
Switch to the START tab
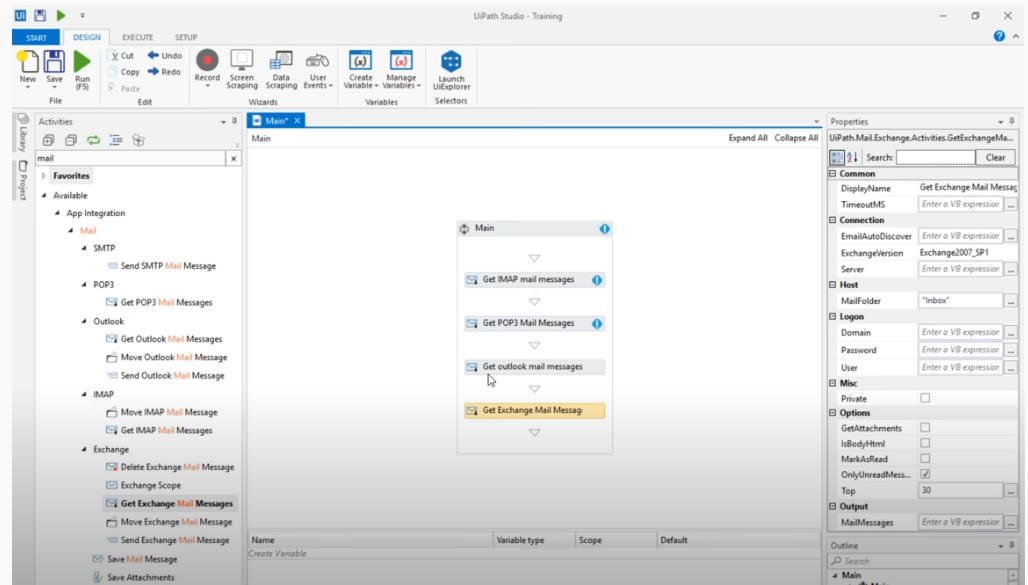point(36,37)
